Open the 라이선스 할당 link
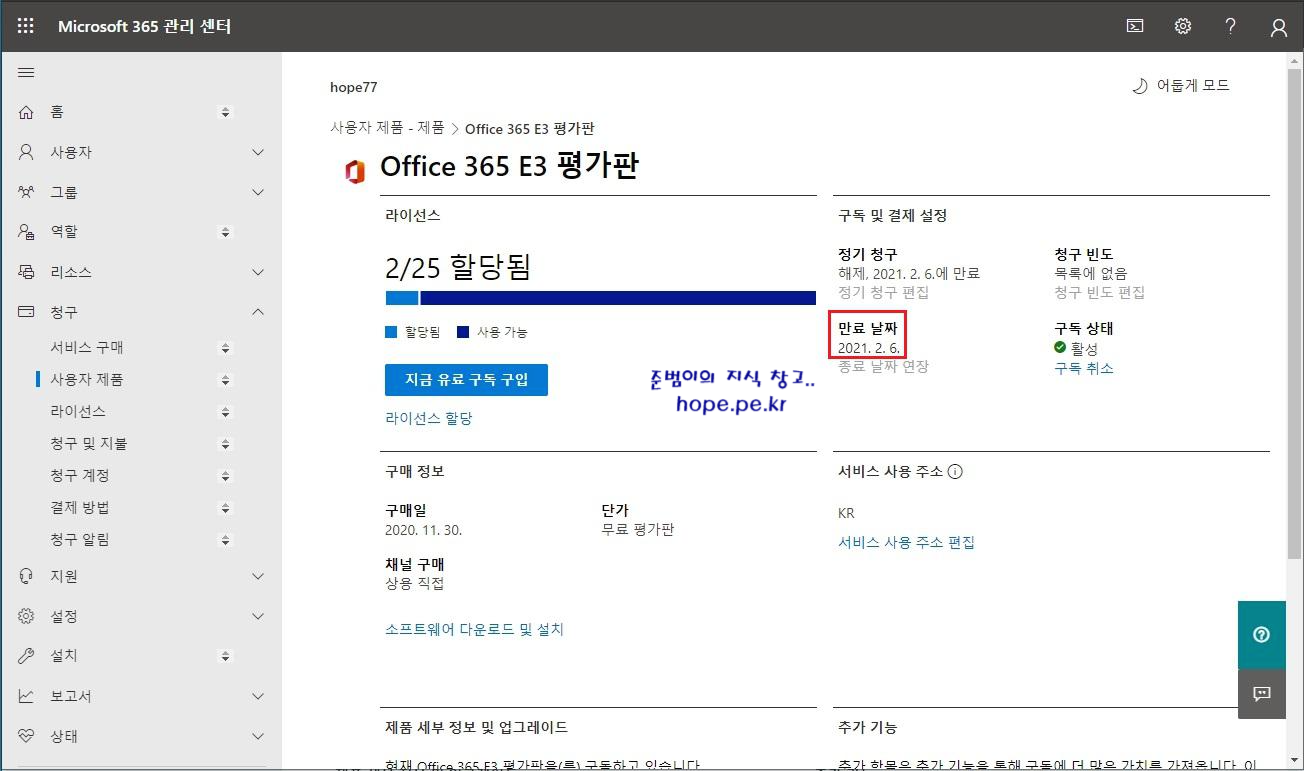This screenshot has height=771, width=1304. pyautogui.click(x=429, y=419)
